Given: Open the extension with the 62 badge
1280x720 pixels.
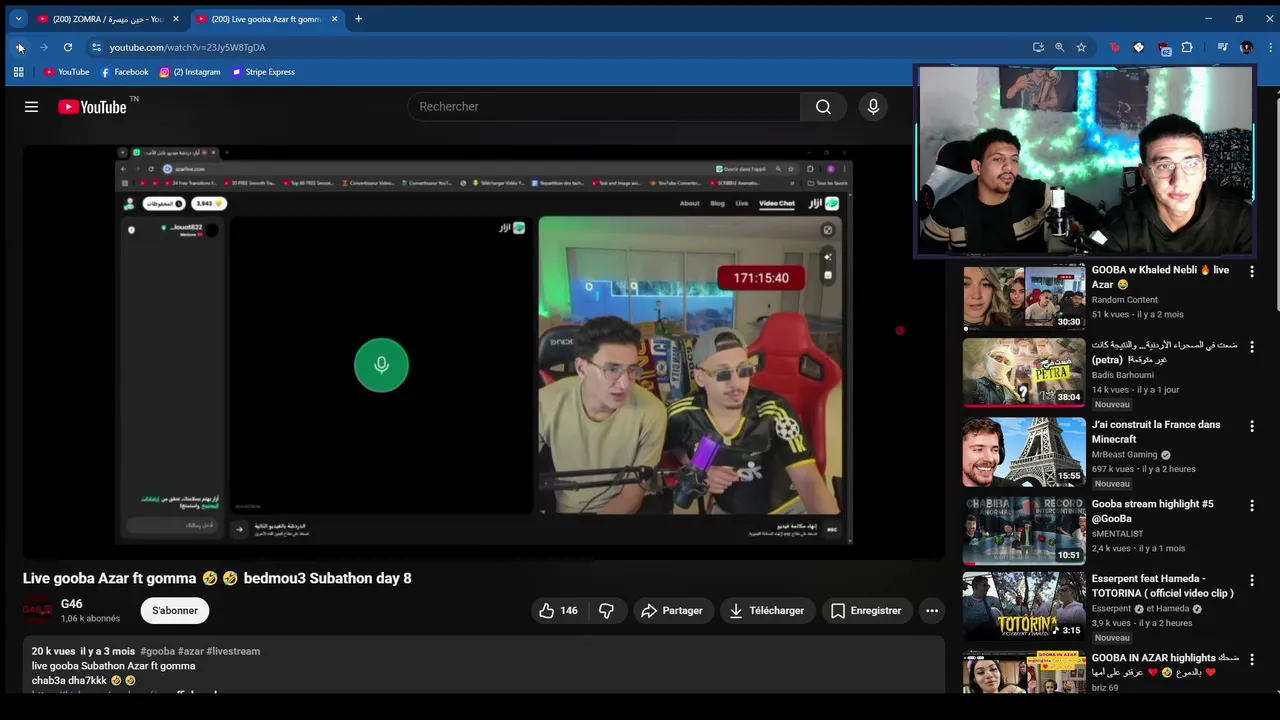Looking at the screenshot, I should (1163, 48).
